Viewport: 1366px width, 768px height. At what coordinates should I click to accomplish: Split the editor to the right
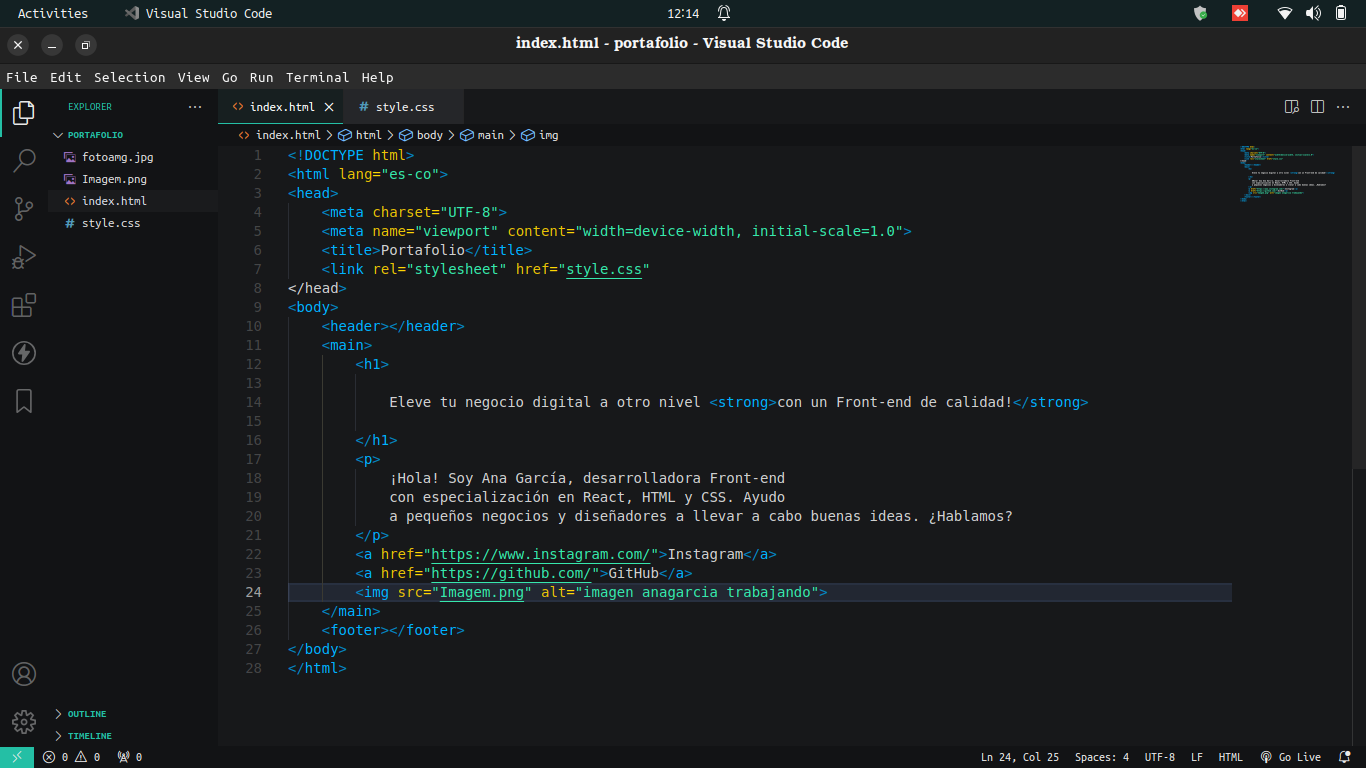(x=1317, y=106)
